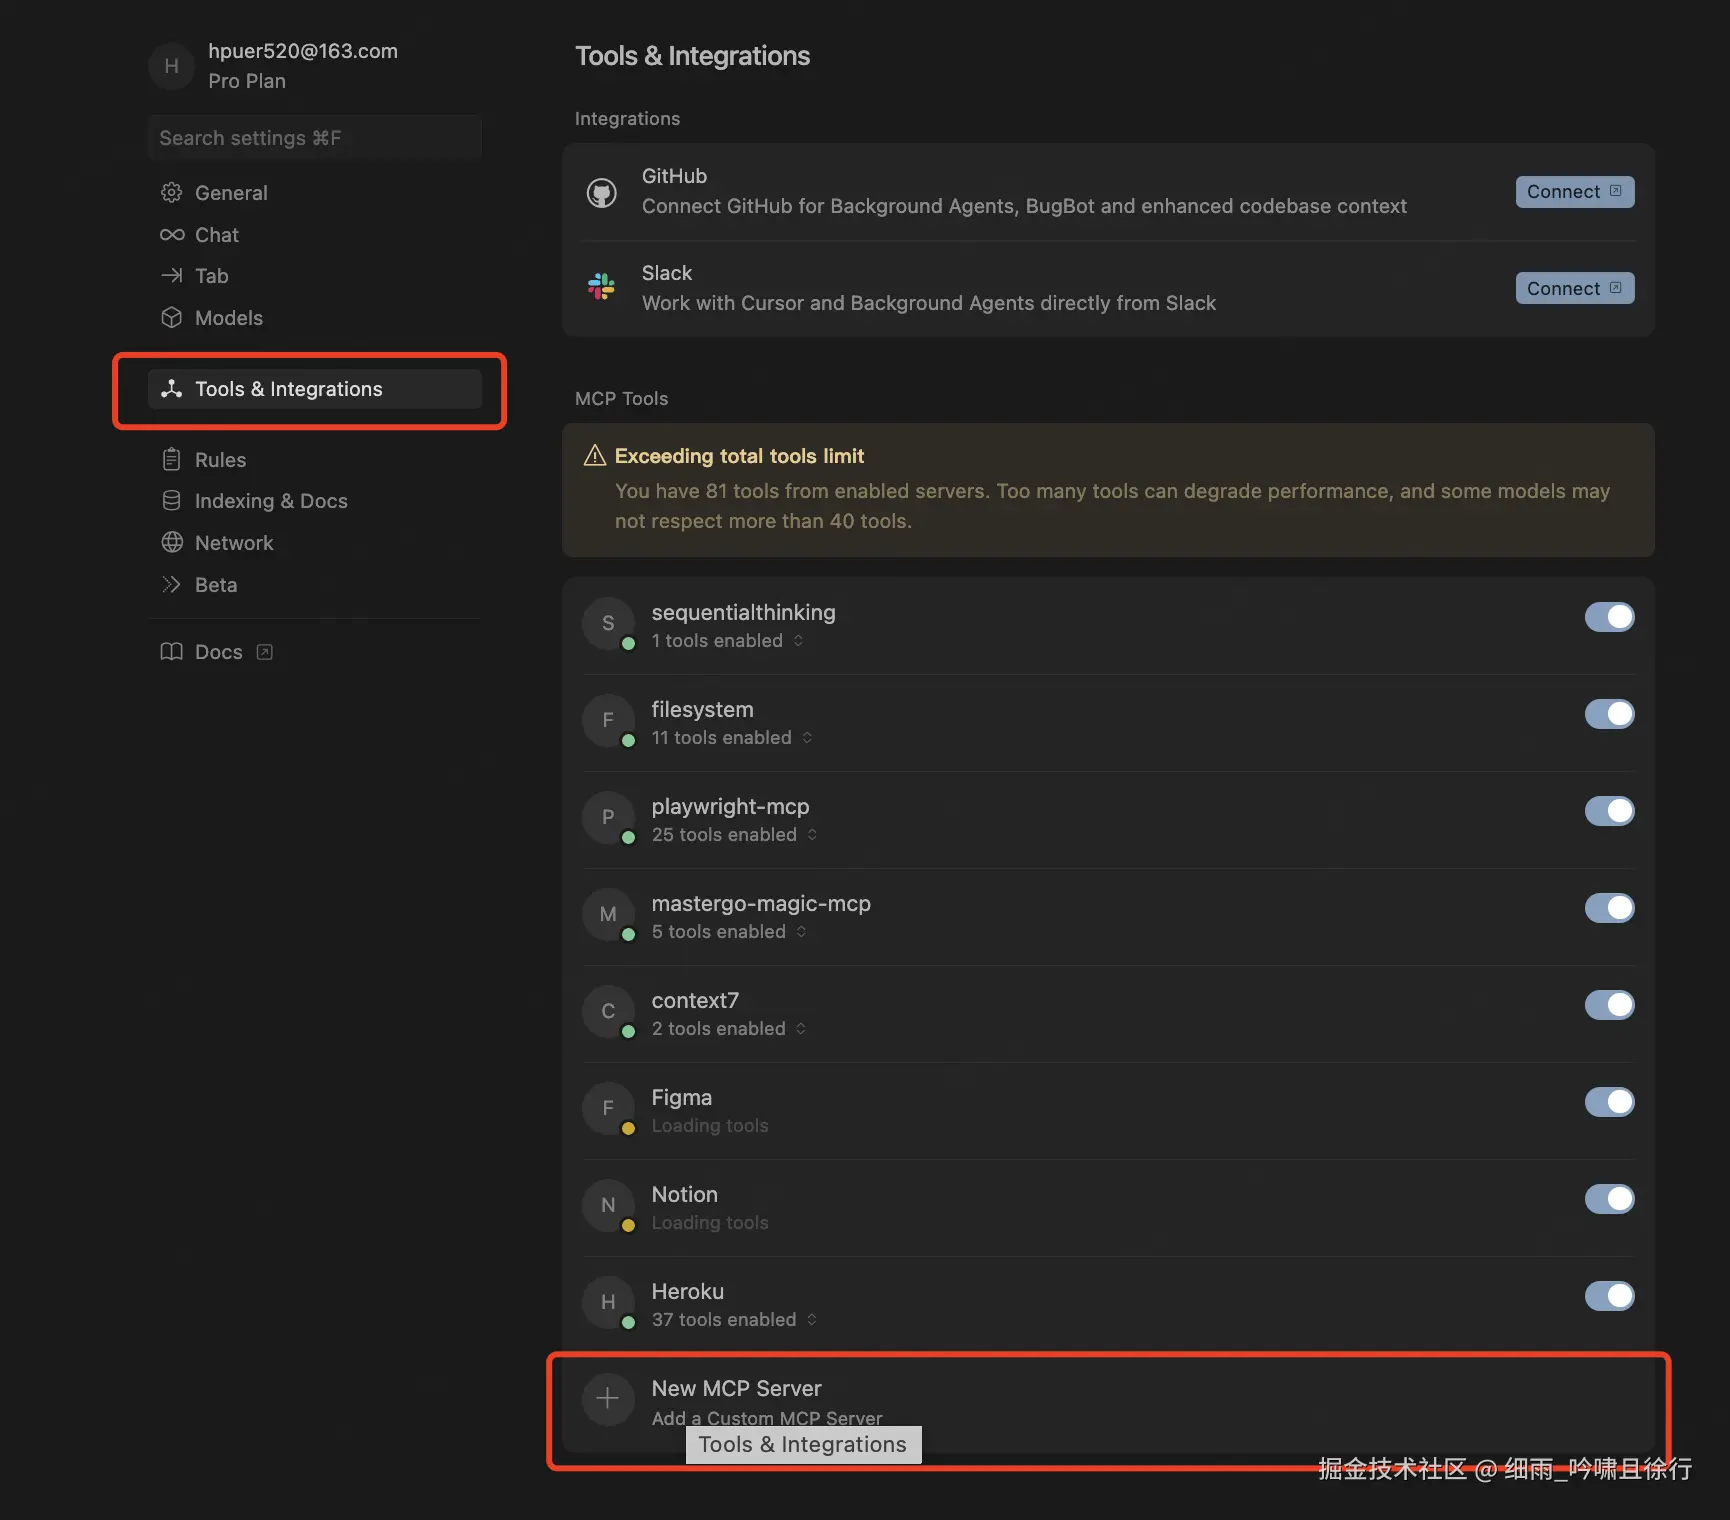This screenshot has height=1520, width=1730.
Task: Focus the Search settings field
Action: [314, 137]
